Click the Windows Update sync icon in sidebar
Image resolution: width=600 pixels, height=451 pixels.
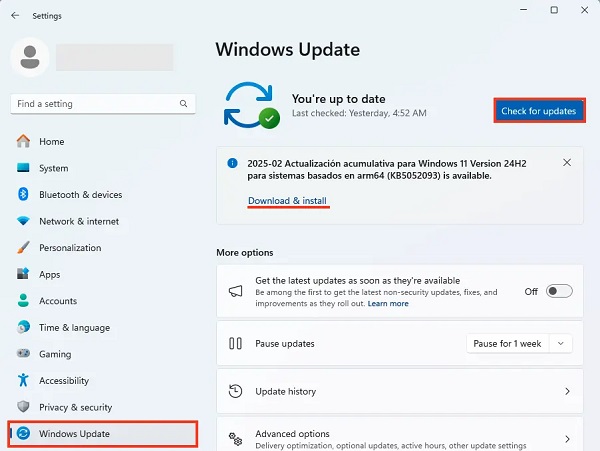(23, 433)
